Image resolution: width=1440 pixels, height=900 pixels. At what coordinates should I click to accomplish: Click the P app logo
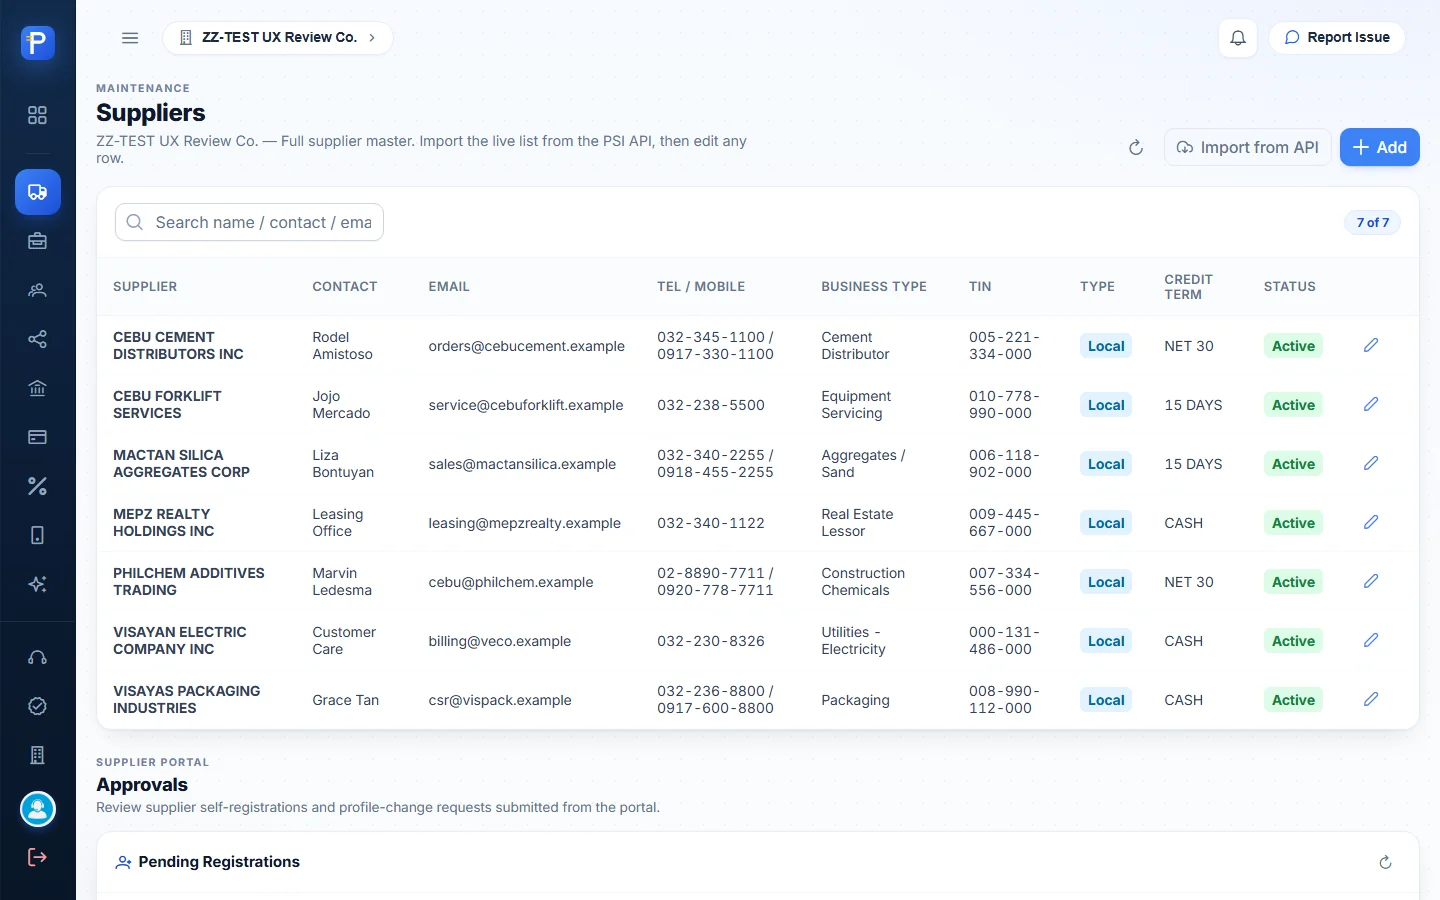click(x=37, y=42)
